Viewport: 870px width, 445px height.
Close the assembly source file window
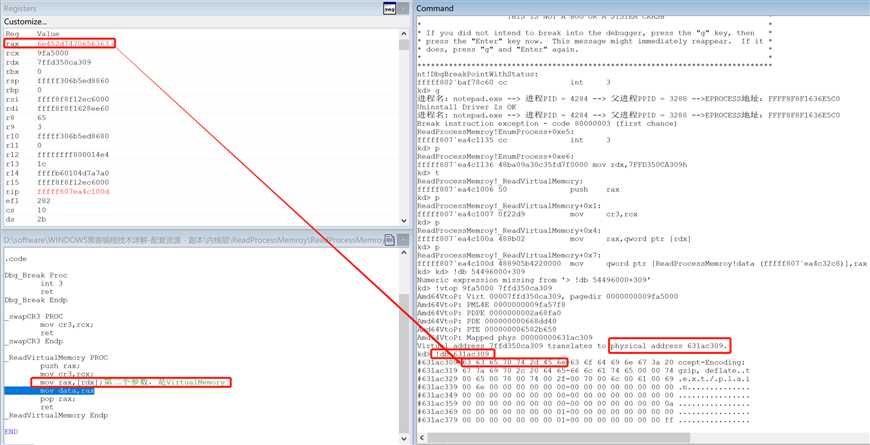404,240
